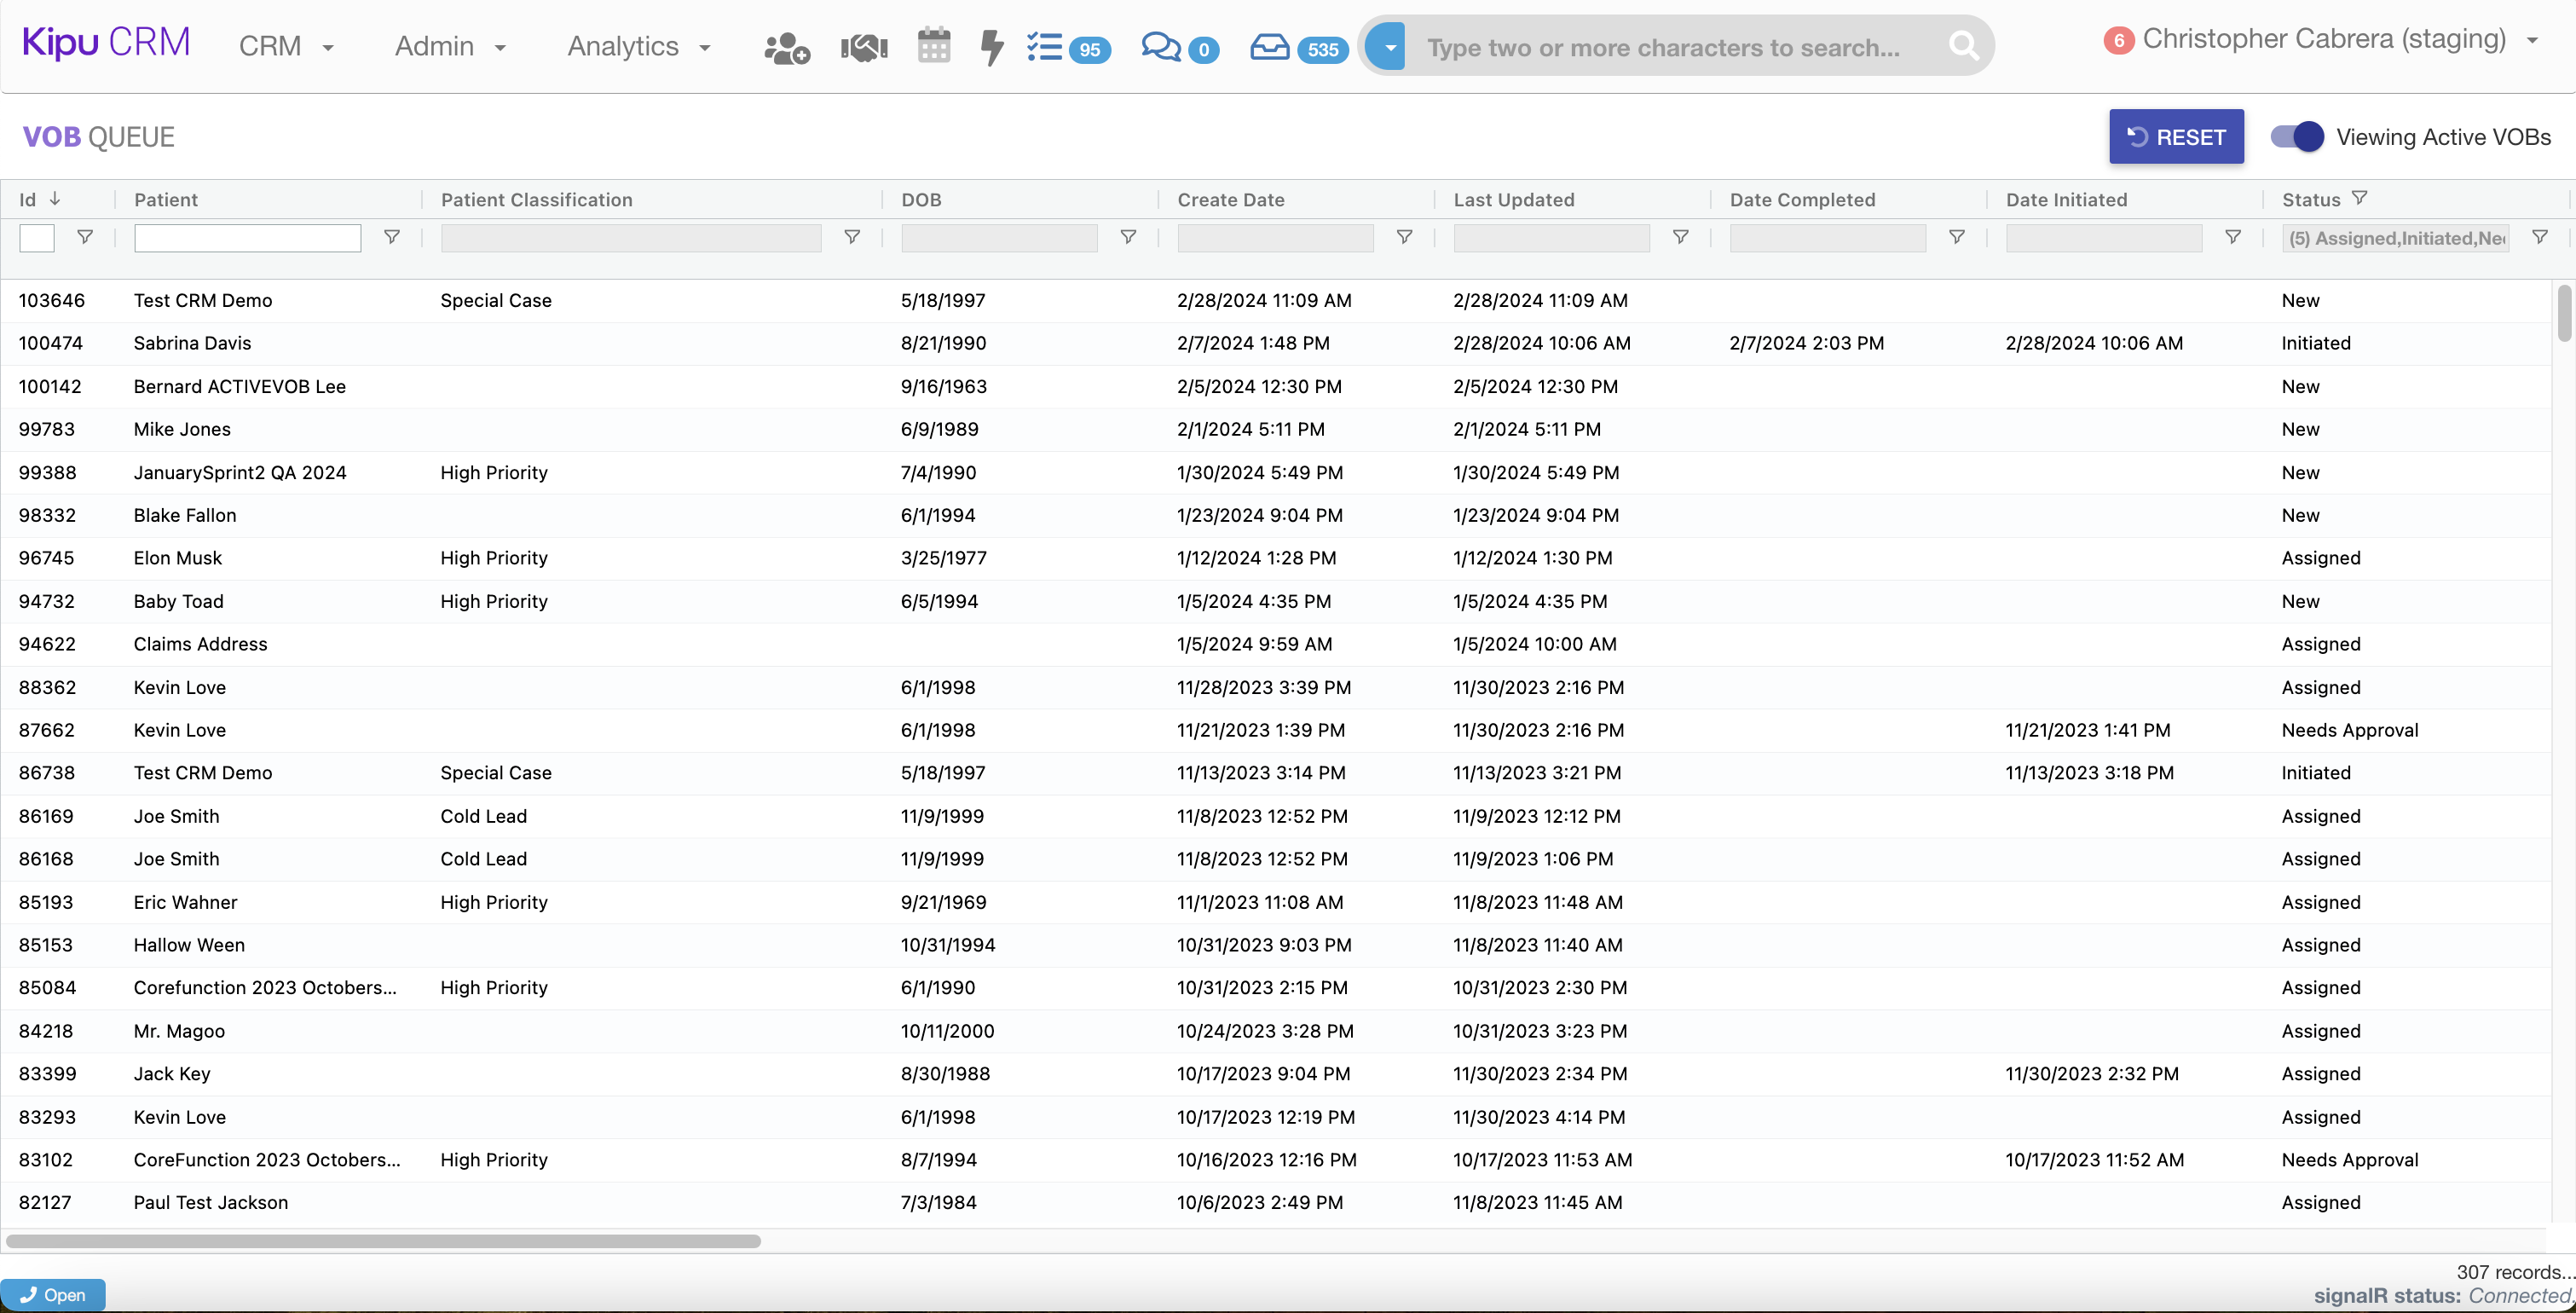This screenshot has height=1313, width=2576.
Task: Expand the blue search type dropdown arrow
Action: [1389, 47]
